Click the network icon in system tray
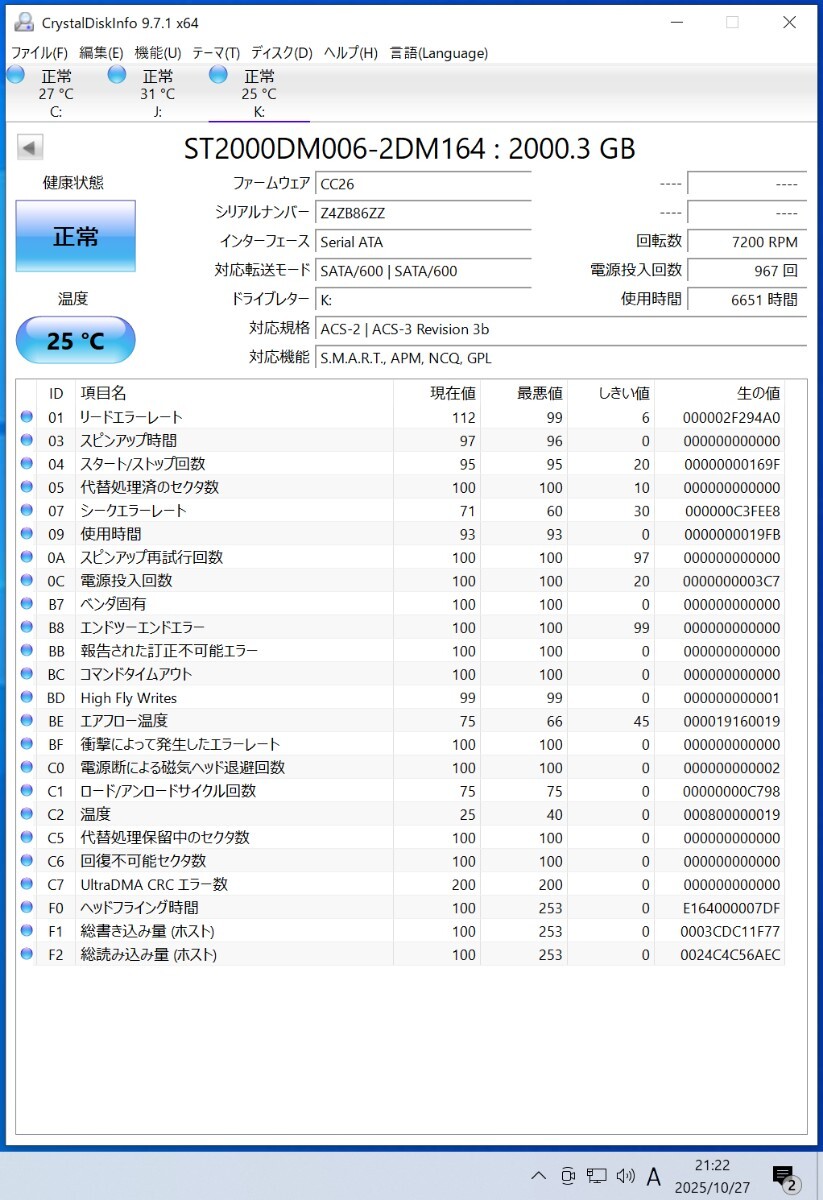823x1200 pixels. [597, 1176]
